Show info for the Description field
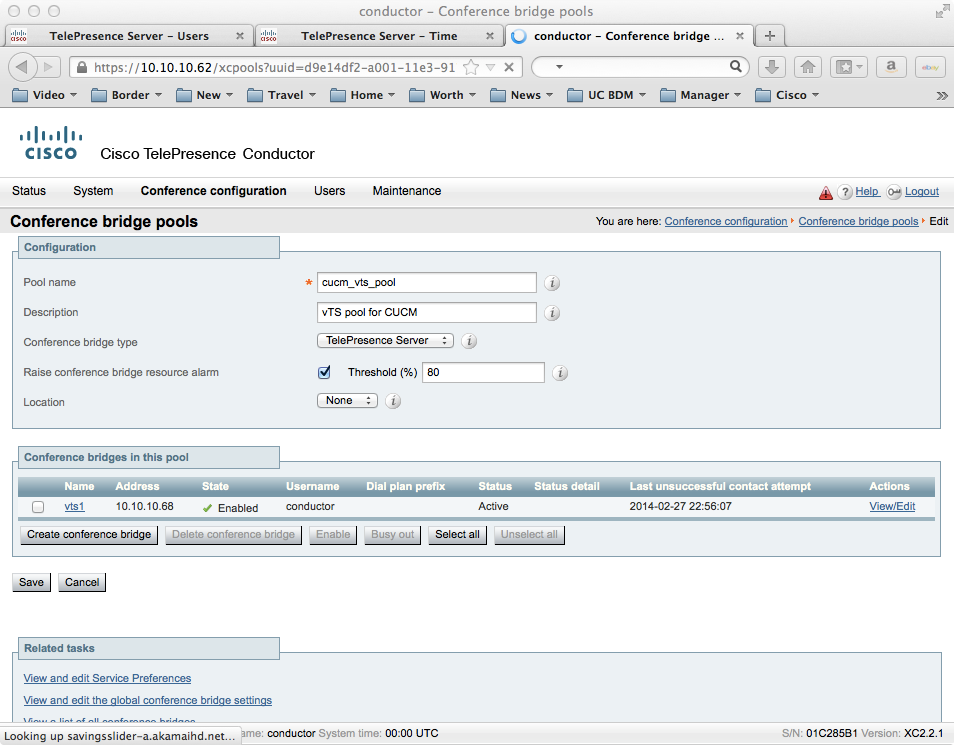This screenshot has width=954, height=745. [x=552, y=313]
